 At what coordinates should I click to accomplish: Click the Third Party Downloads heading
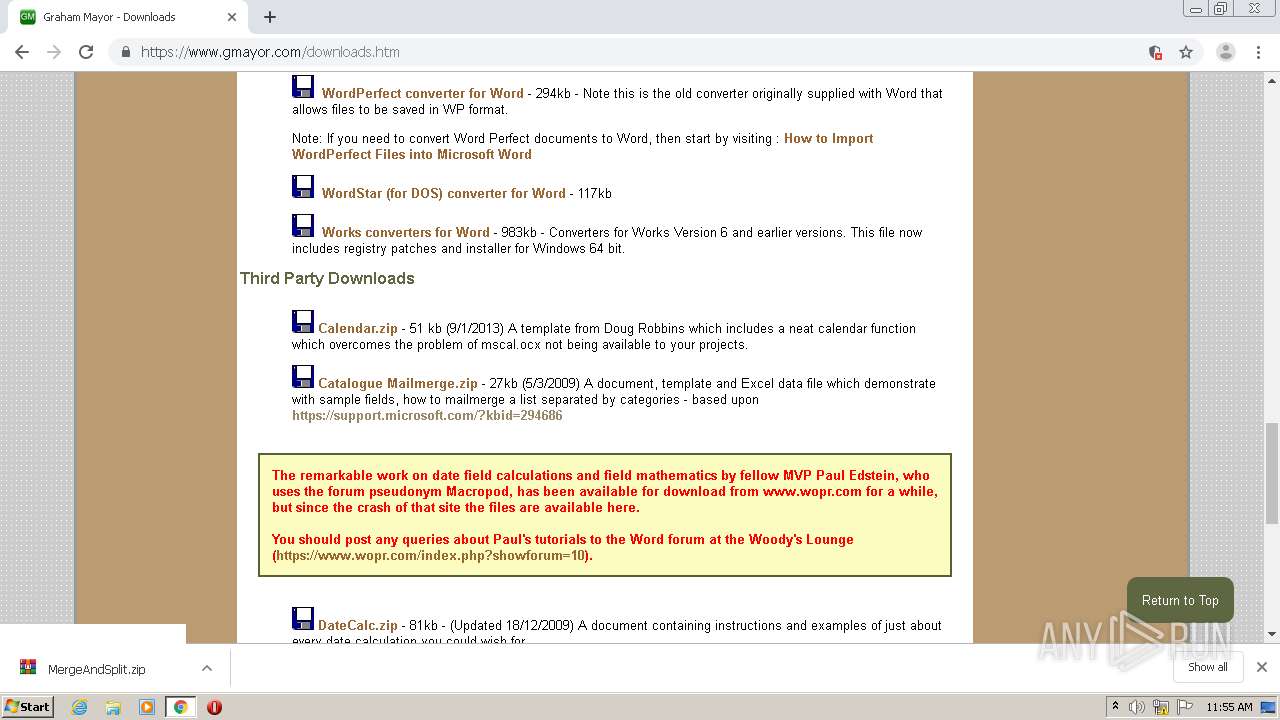(x=327, y=278)
